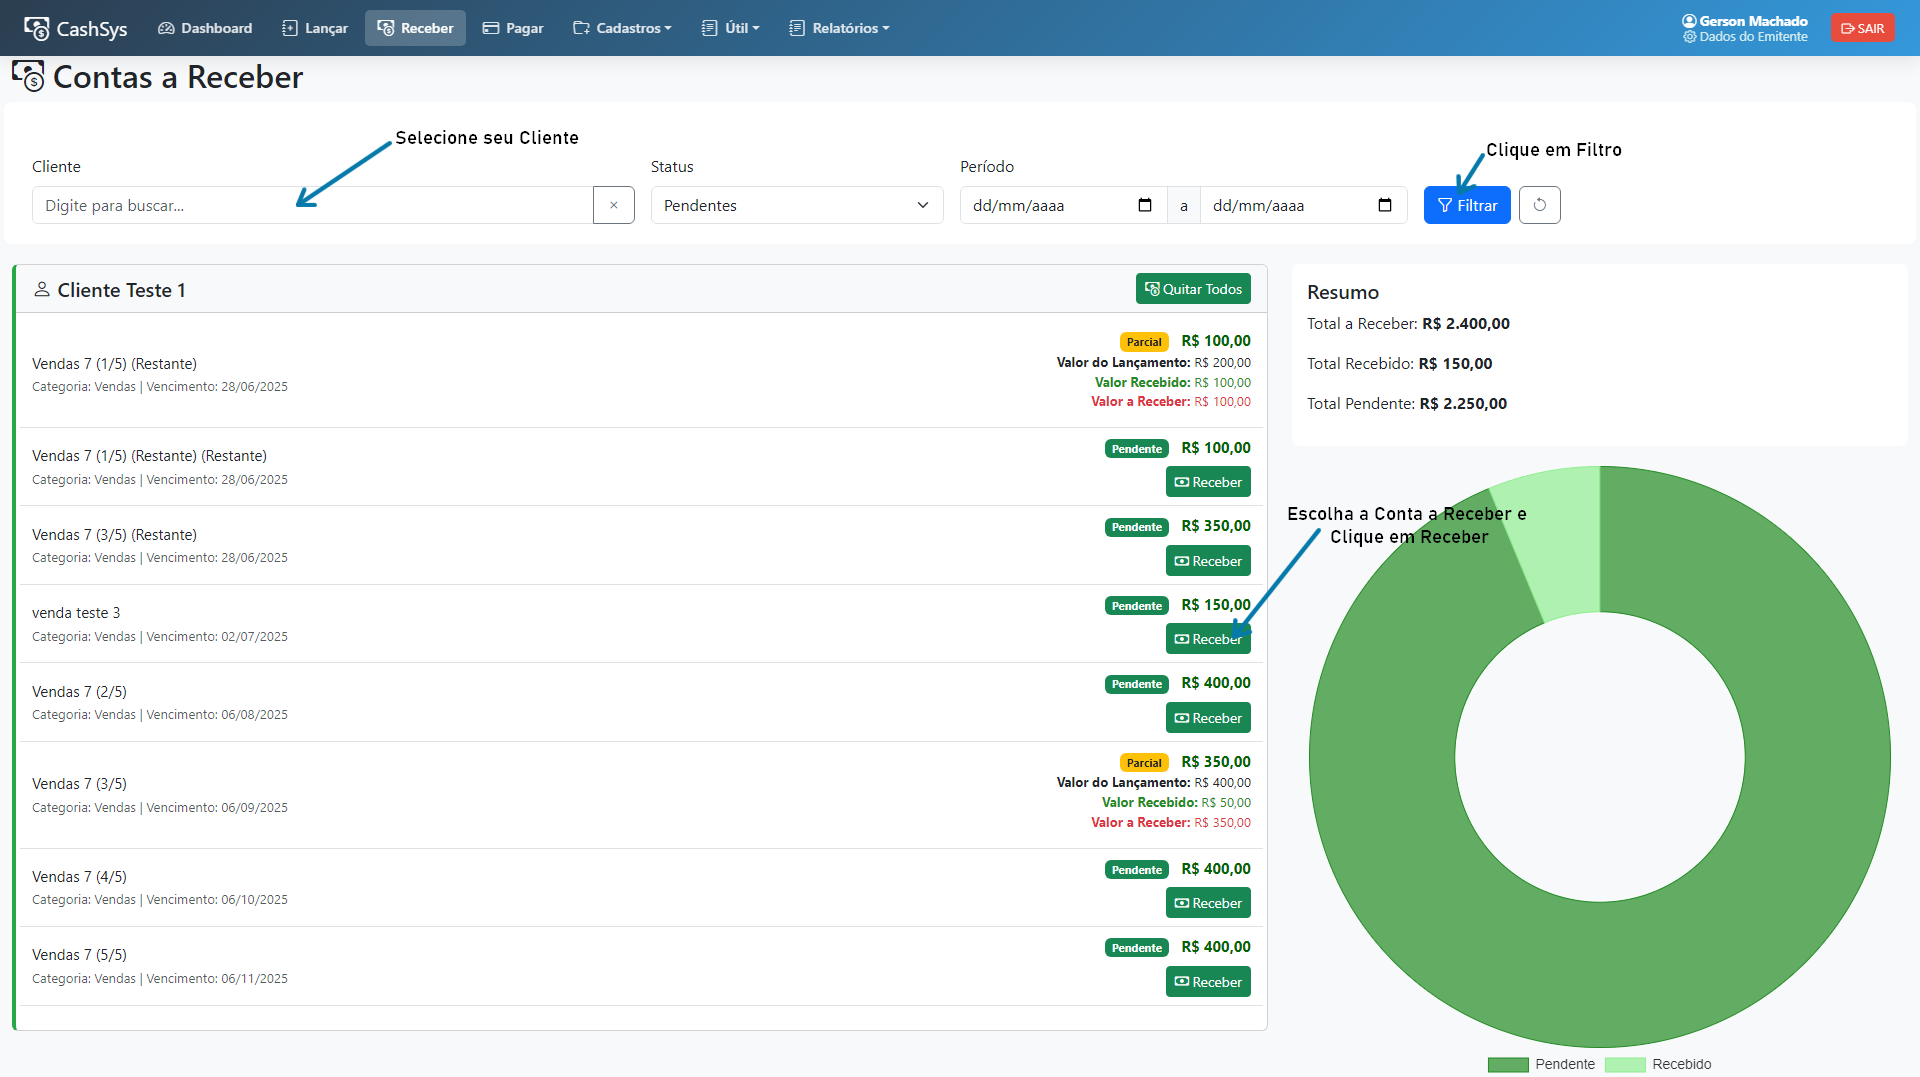The width and height of the screenshot is (1920, 1077).
Task: Click the SAIR logout button
Action: 1862,28
